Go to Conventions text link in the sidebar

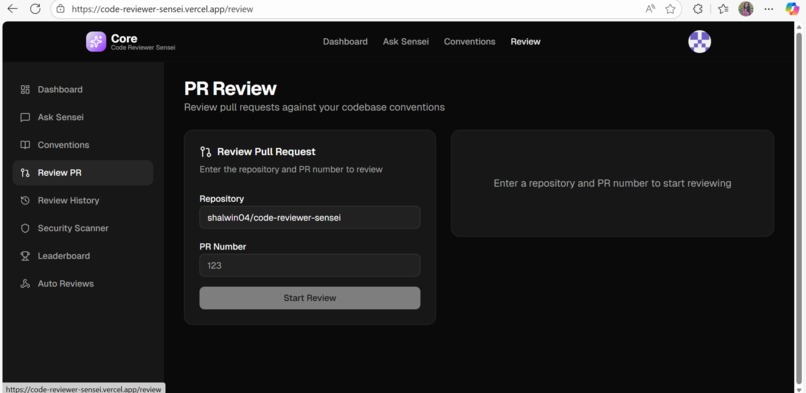click(x=63, y=145)
